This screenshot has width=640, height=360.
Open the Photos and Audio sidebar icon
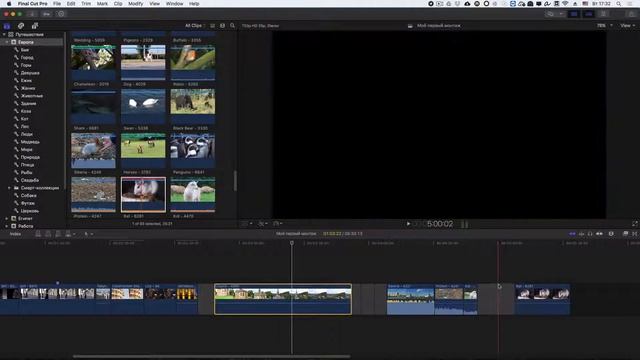pos(21,26)
